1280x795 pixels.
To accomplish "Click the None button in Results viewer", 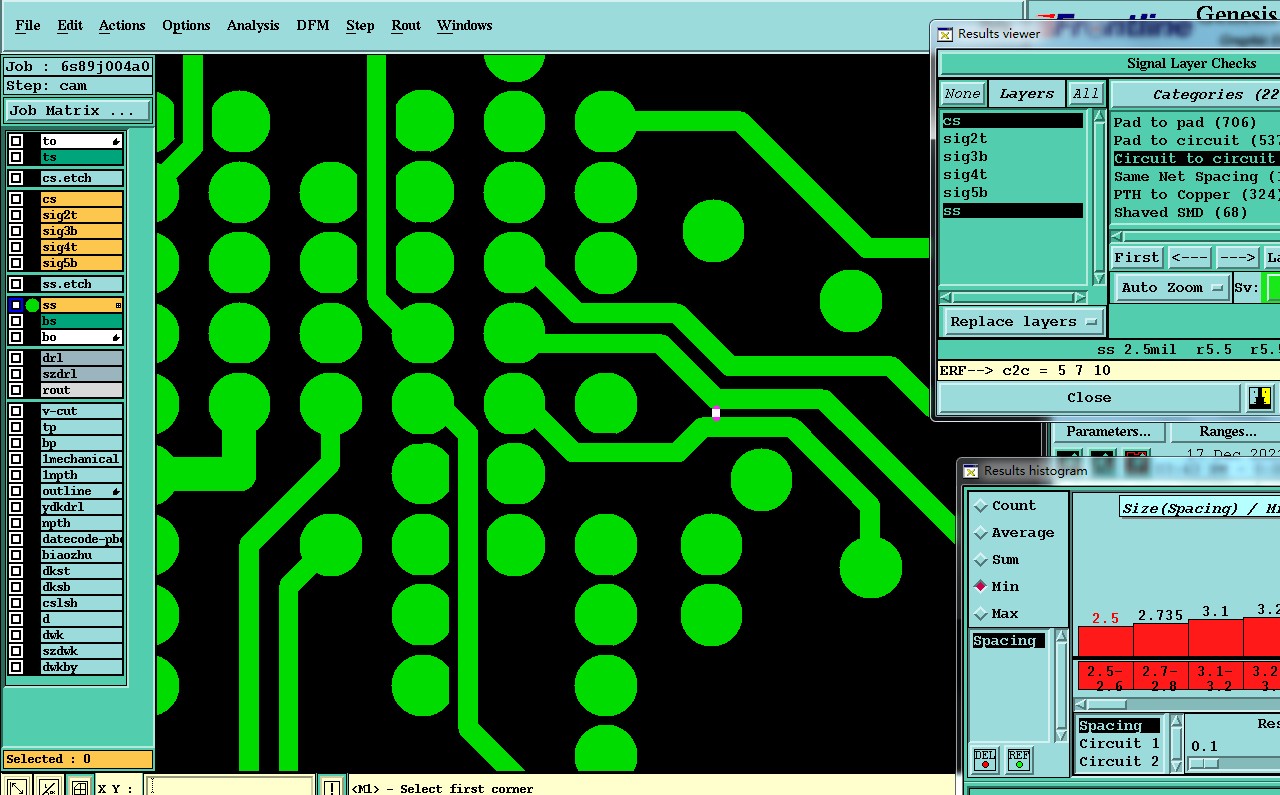I will [962, 94].
